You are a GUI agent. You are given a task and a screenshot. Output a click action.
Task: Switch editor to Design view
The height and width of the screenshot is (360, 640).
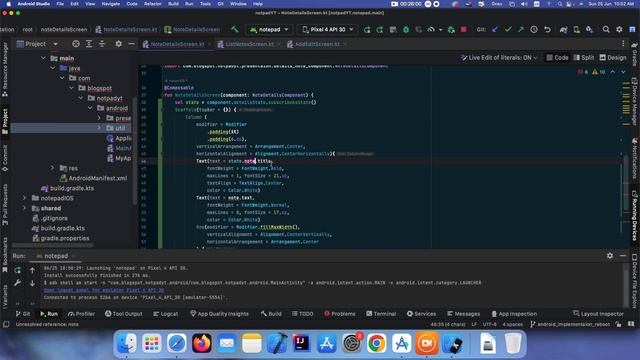coord(613,58)
